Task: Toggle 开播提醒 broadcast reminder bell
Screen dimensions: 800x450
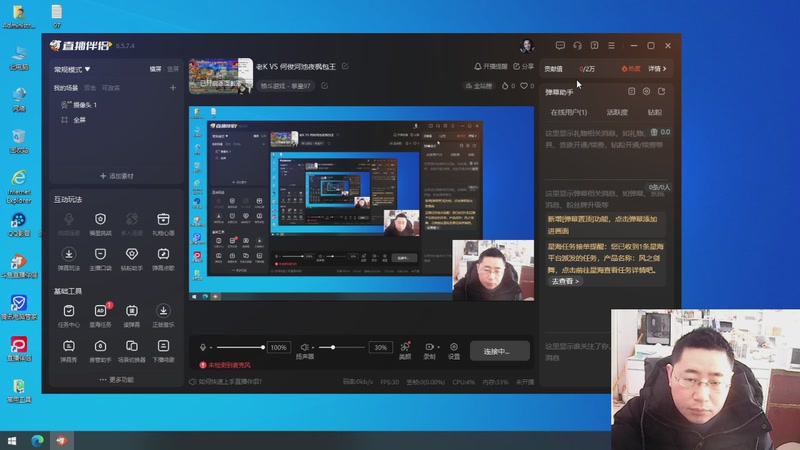Action: point(490,66)
